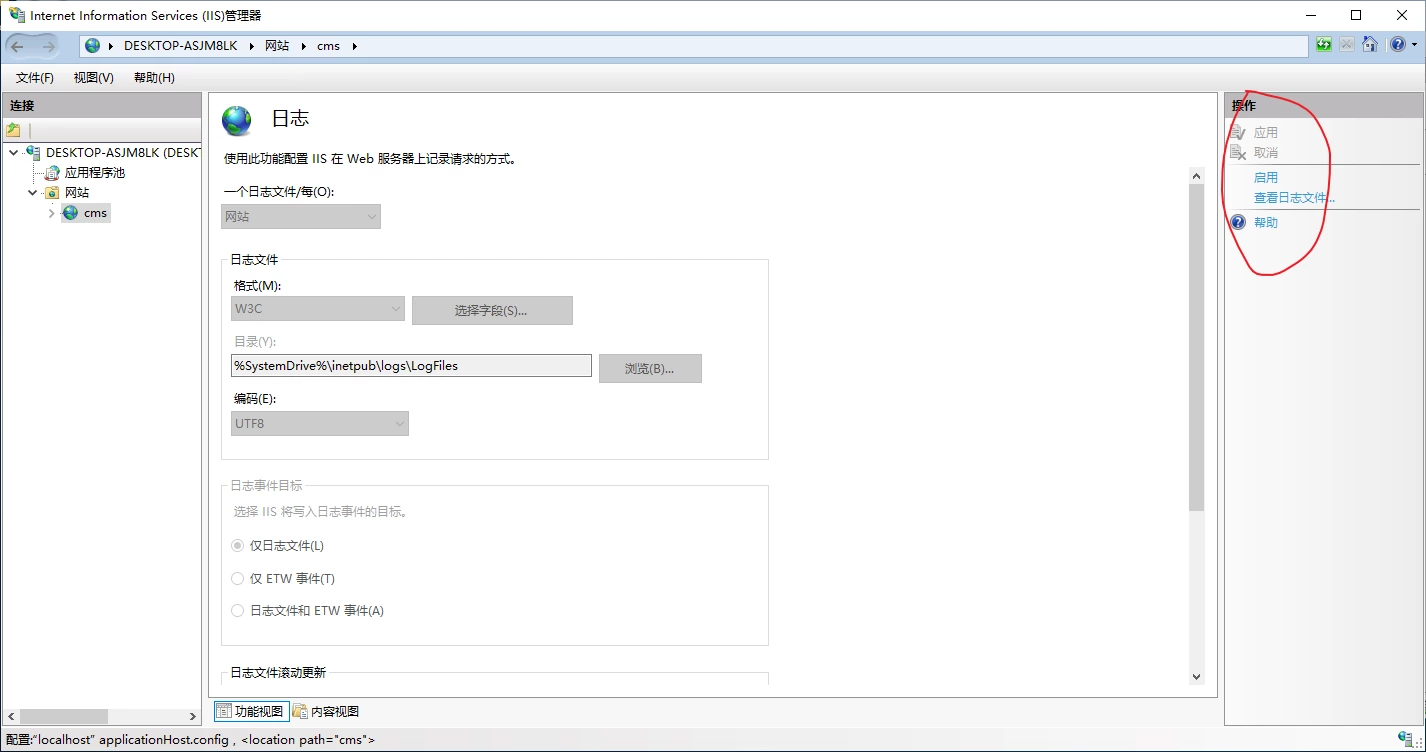
Task: Collapse the 网站 tree node
Action: [32, 193]
